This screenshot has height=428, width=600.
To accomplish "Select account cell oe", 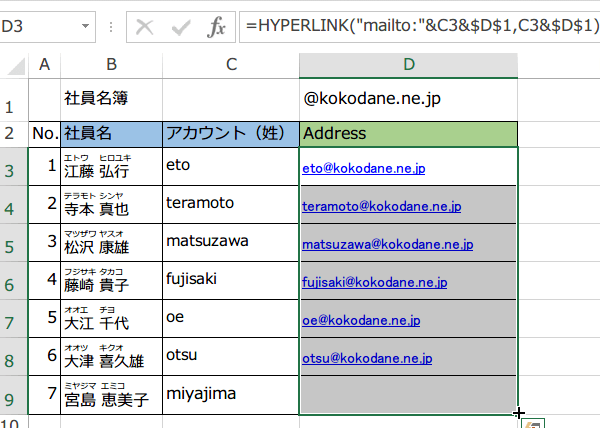I will 231,318.
